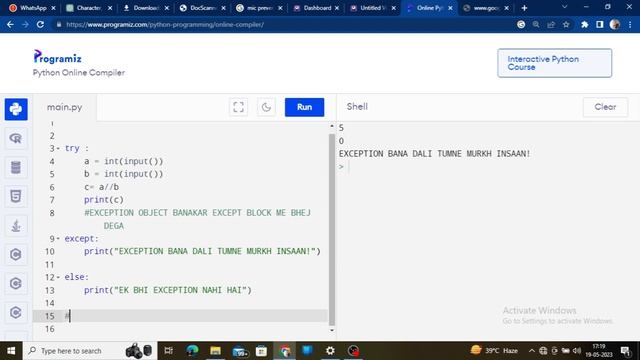Screen dimensions: 640x360
Task: Switch to the Character browser tab
Action: click(x=89, y=8)
